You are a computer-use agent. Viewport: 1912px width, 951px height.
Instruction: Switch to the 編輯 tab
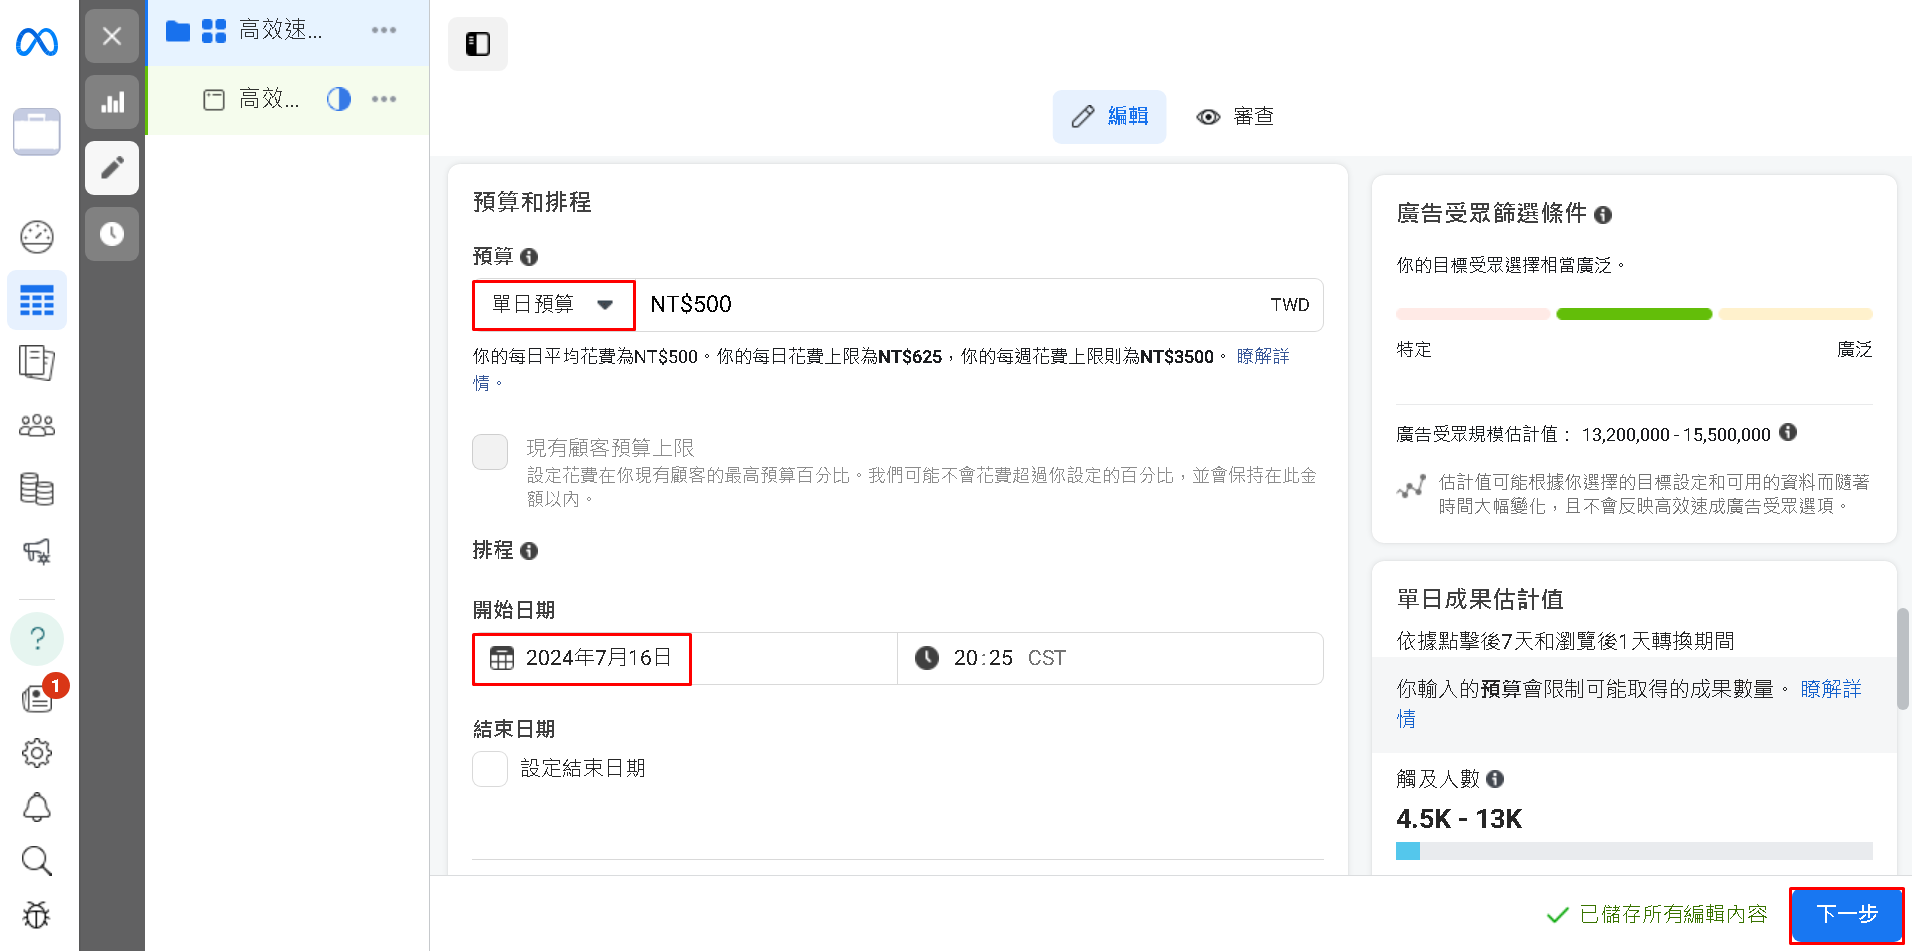pos(1109,117)
